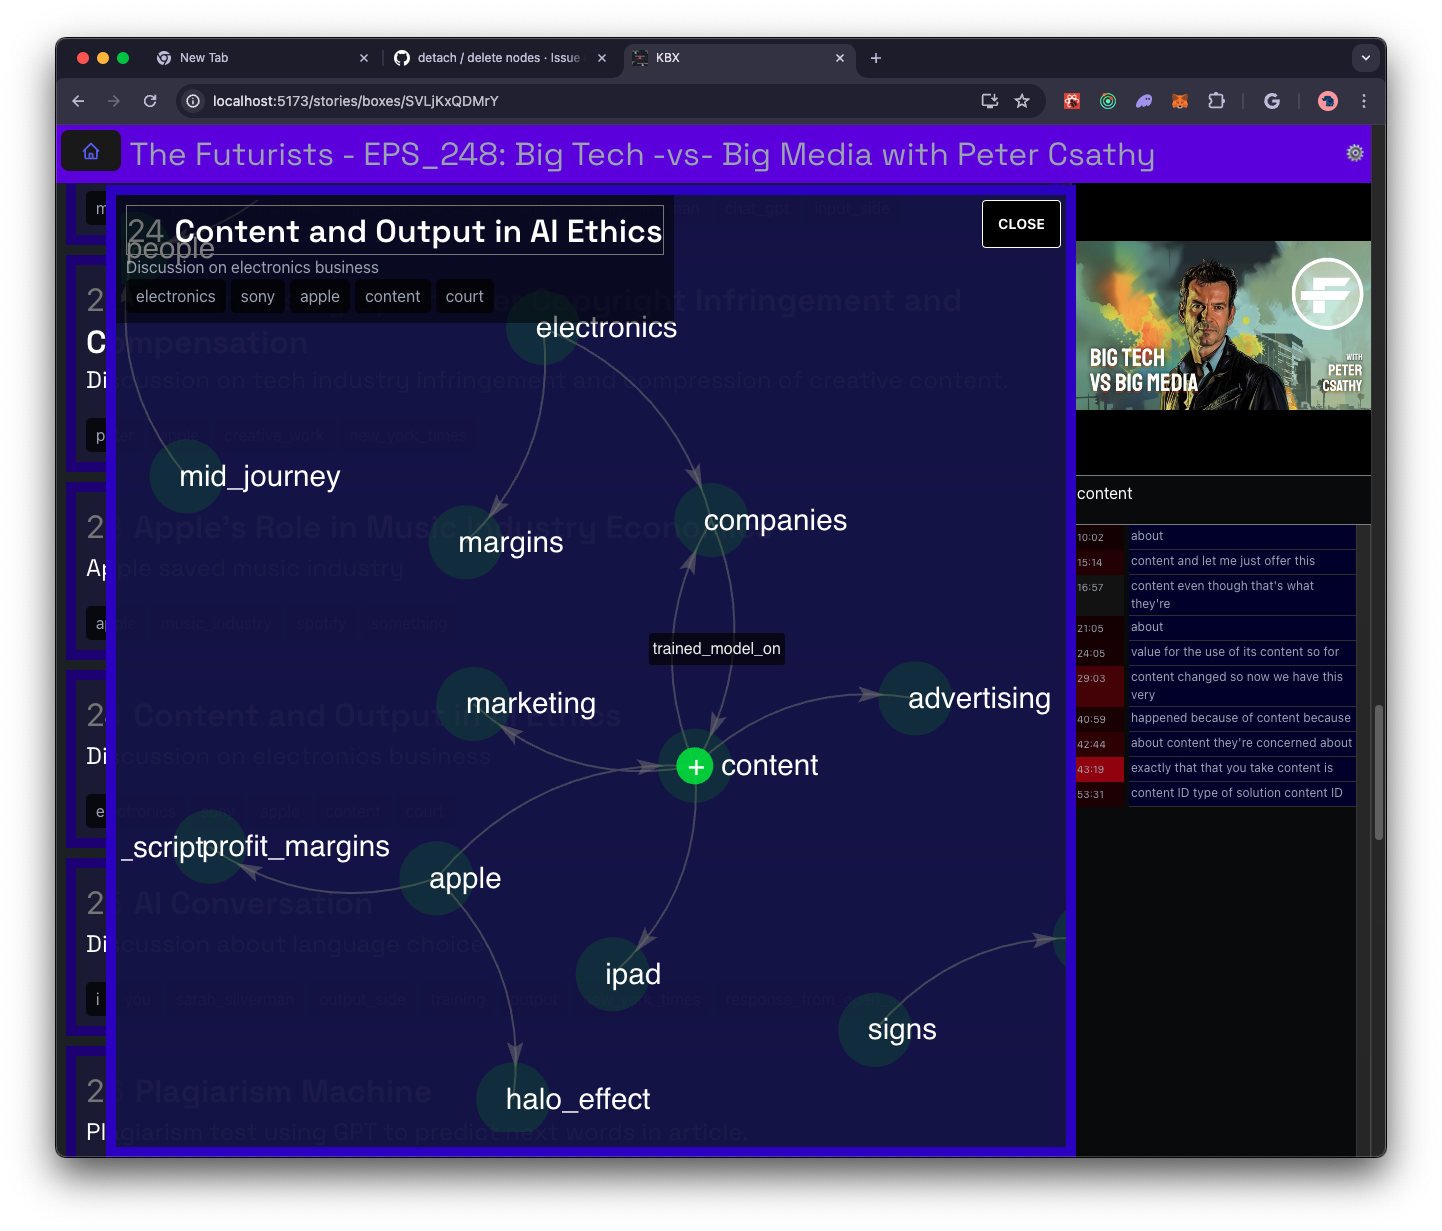
Task: Click the home icon button
Action: click(x=91, y=152)
